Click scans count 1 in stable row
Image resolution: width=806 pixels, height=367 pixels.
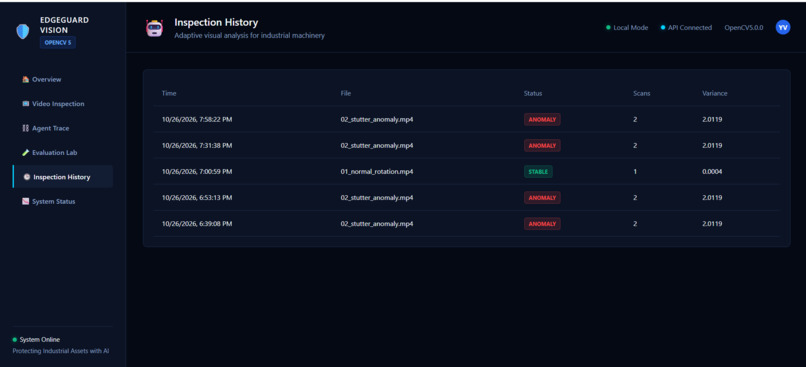pyautogui.click(x=635, y=172)
